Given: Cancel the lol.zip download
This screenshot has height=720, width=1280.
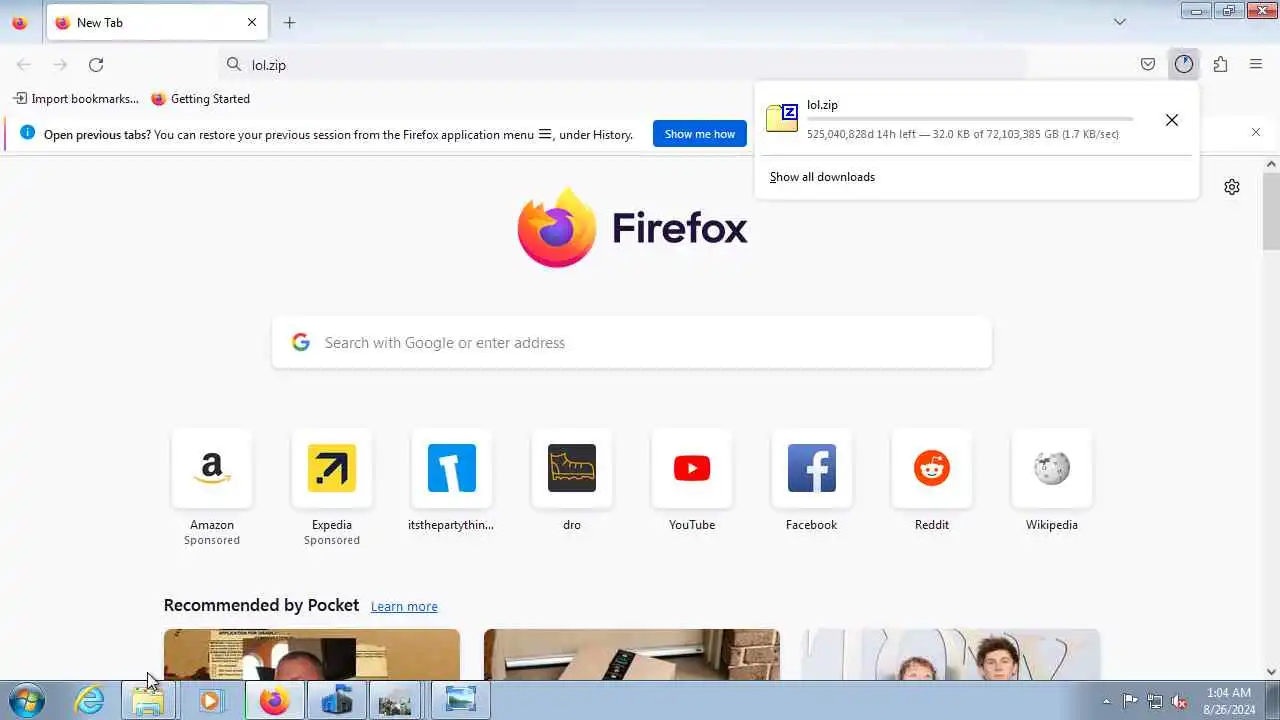Looking at the screenshot, I should pyautogui.click(x=1172, y=120).
